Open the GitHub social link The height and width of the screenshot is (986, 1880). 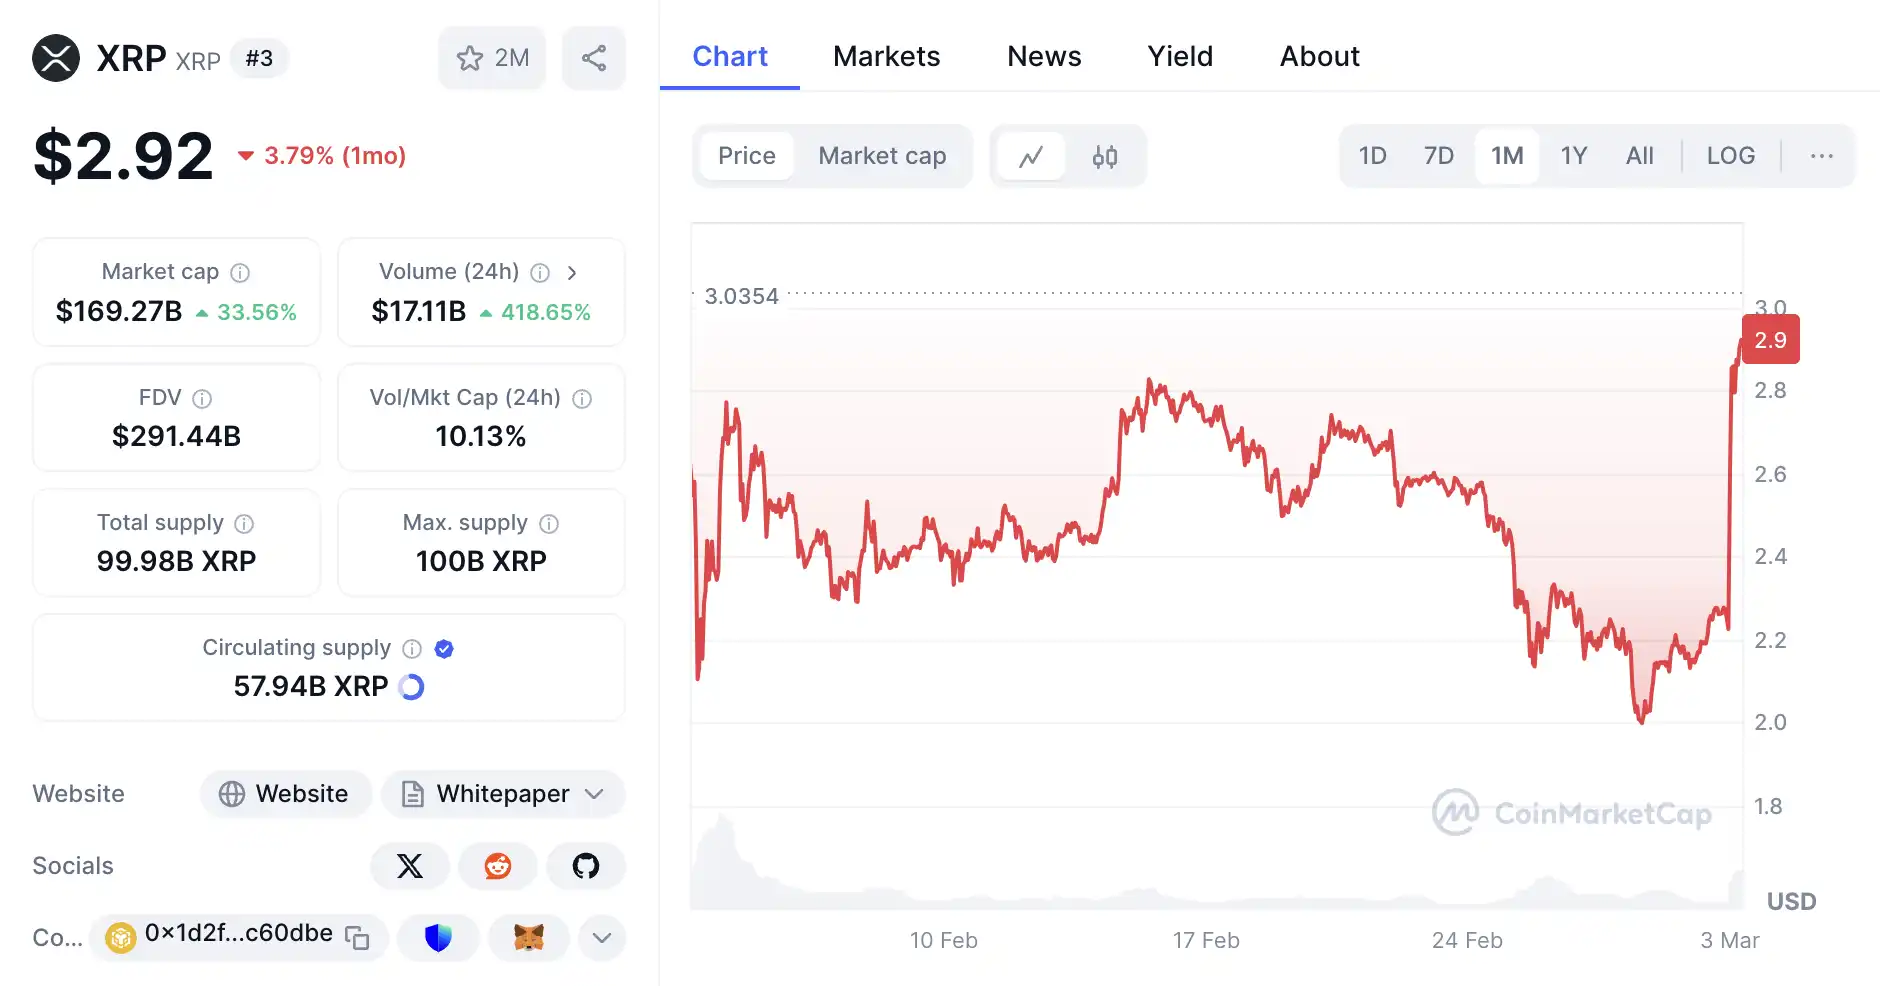[586, 866]
